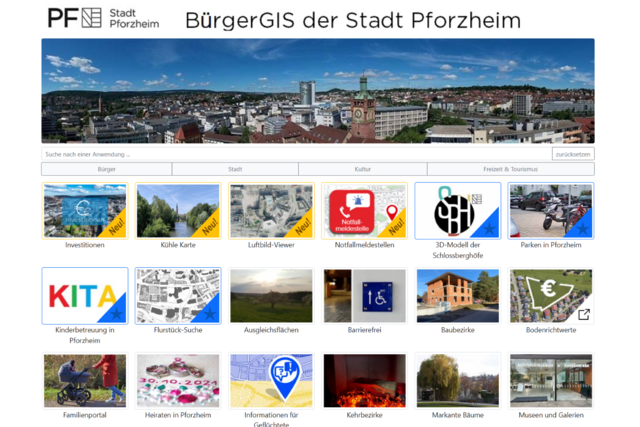Click the Investitionen label text
Screen dimensions: 640x427
click(x=85, y=245)
